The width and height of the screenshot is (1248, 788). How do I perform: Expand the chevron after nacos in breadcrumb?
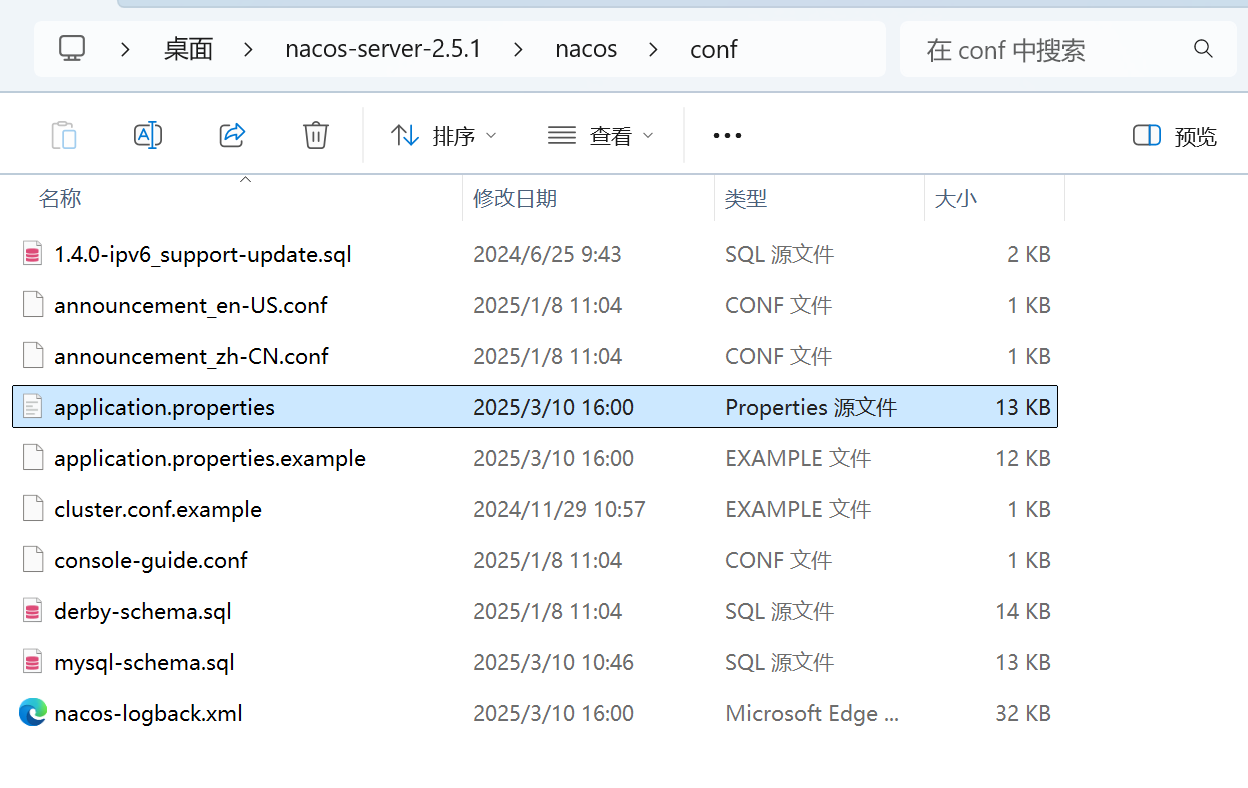click(x=653, y=49)
